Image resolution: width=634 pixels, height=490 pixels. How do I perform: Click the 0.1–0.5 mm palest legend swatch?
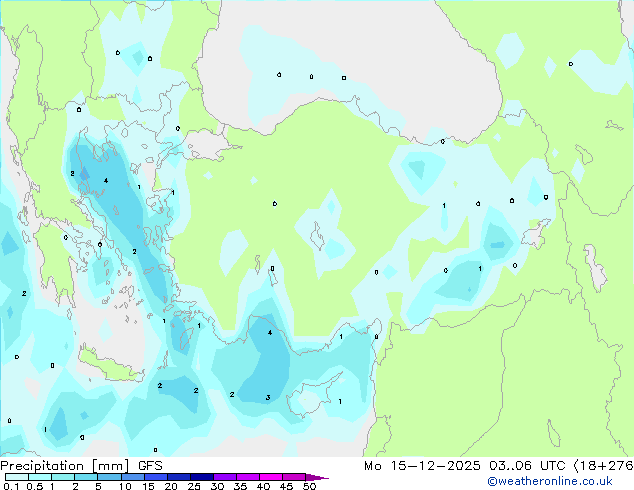tap(17, 477)
